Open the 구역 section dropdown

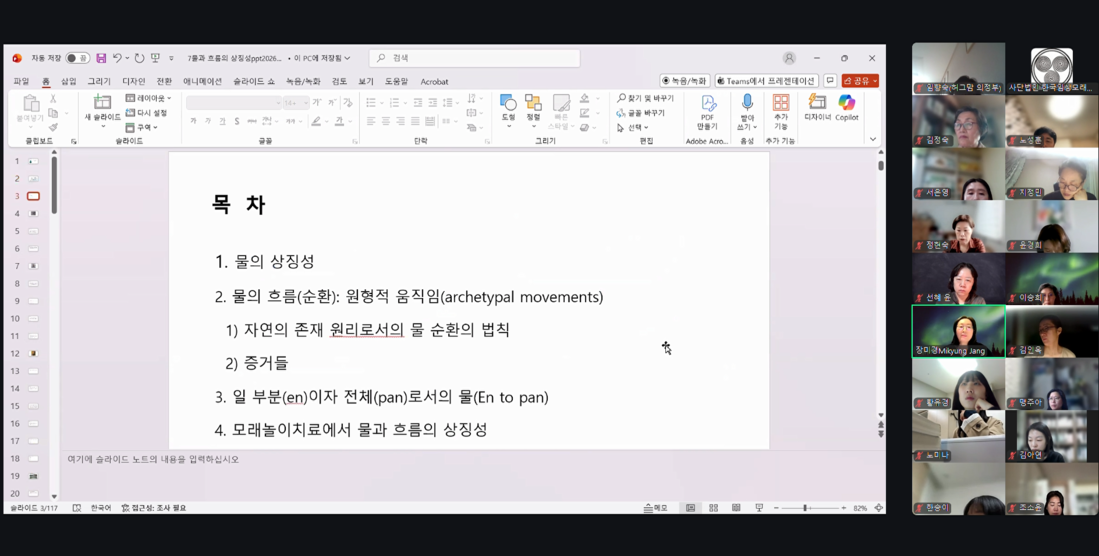[x=142, y=128]
